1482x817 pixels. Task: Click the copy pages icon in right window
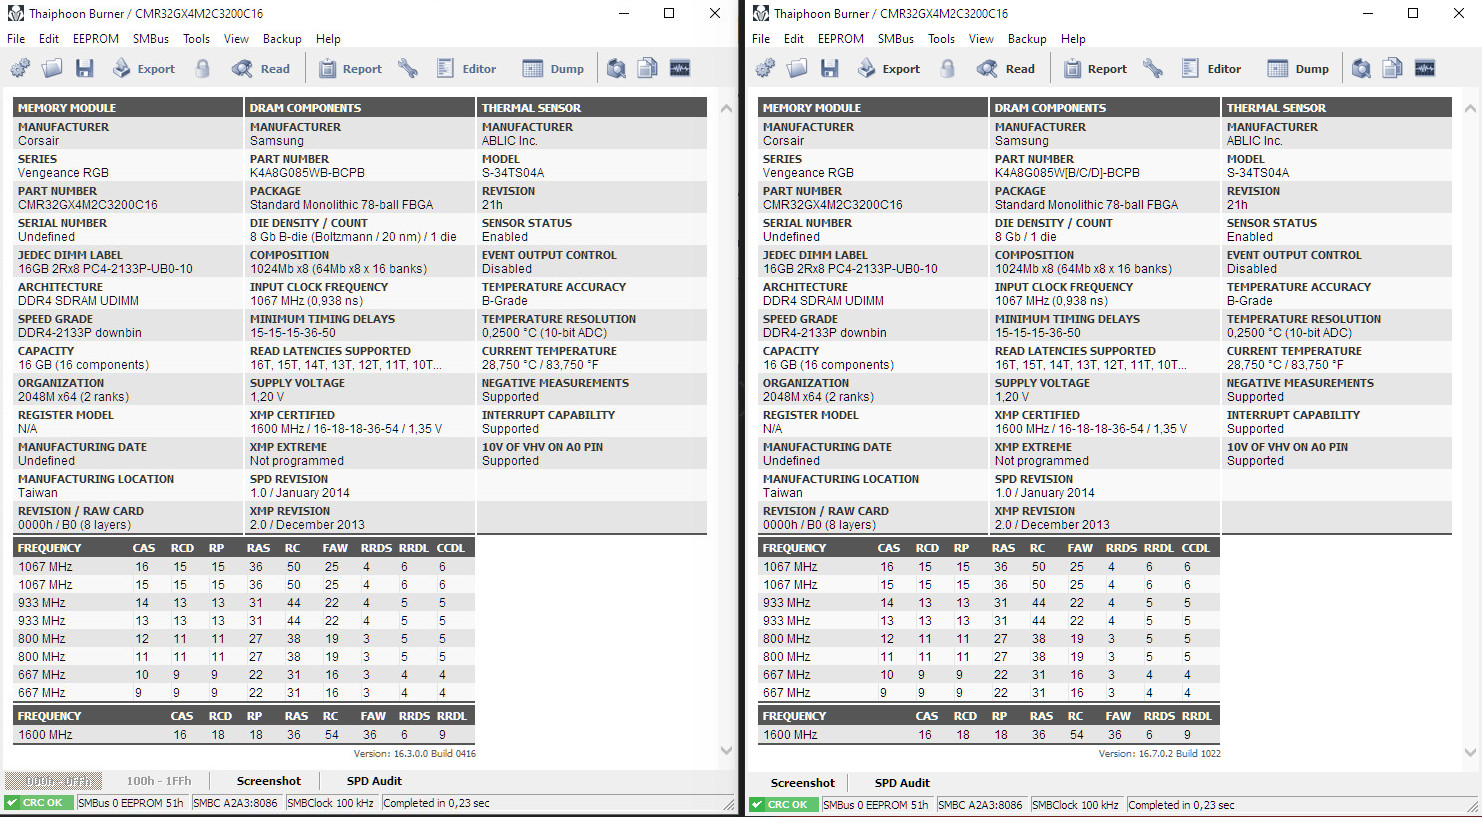1393,69
